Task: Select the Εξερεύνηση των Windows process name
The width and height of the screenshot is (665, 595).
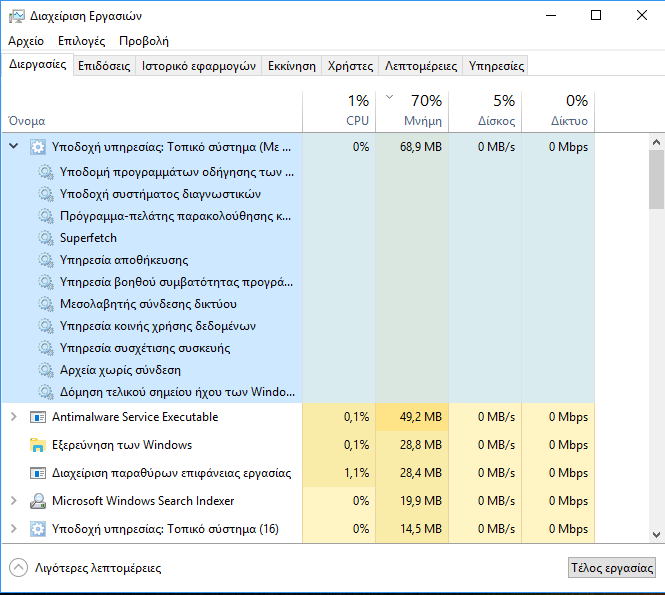Action: point(122,445)
